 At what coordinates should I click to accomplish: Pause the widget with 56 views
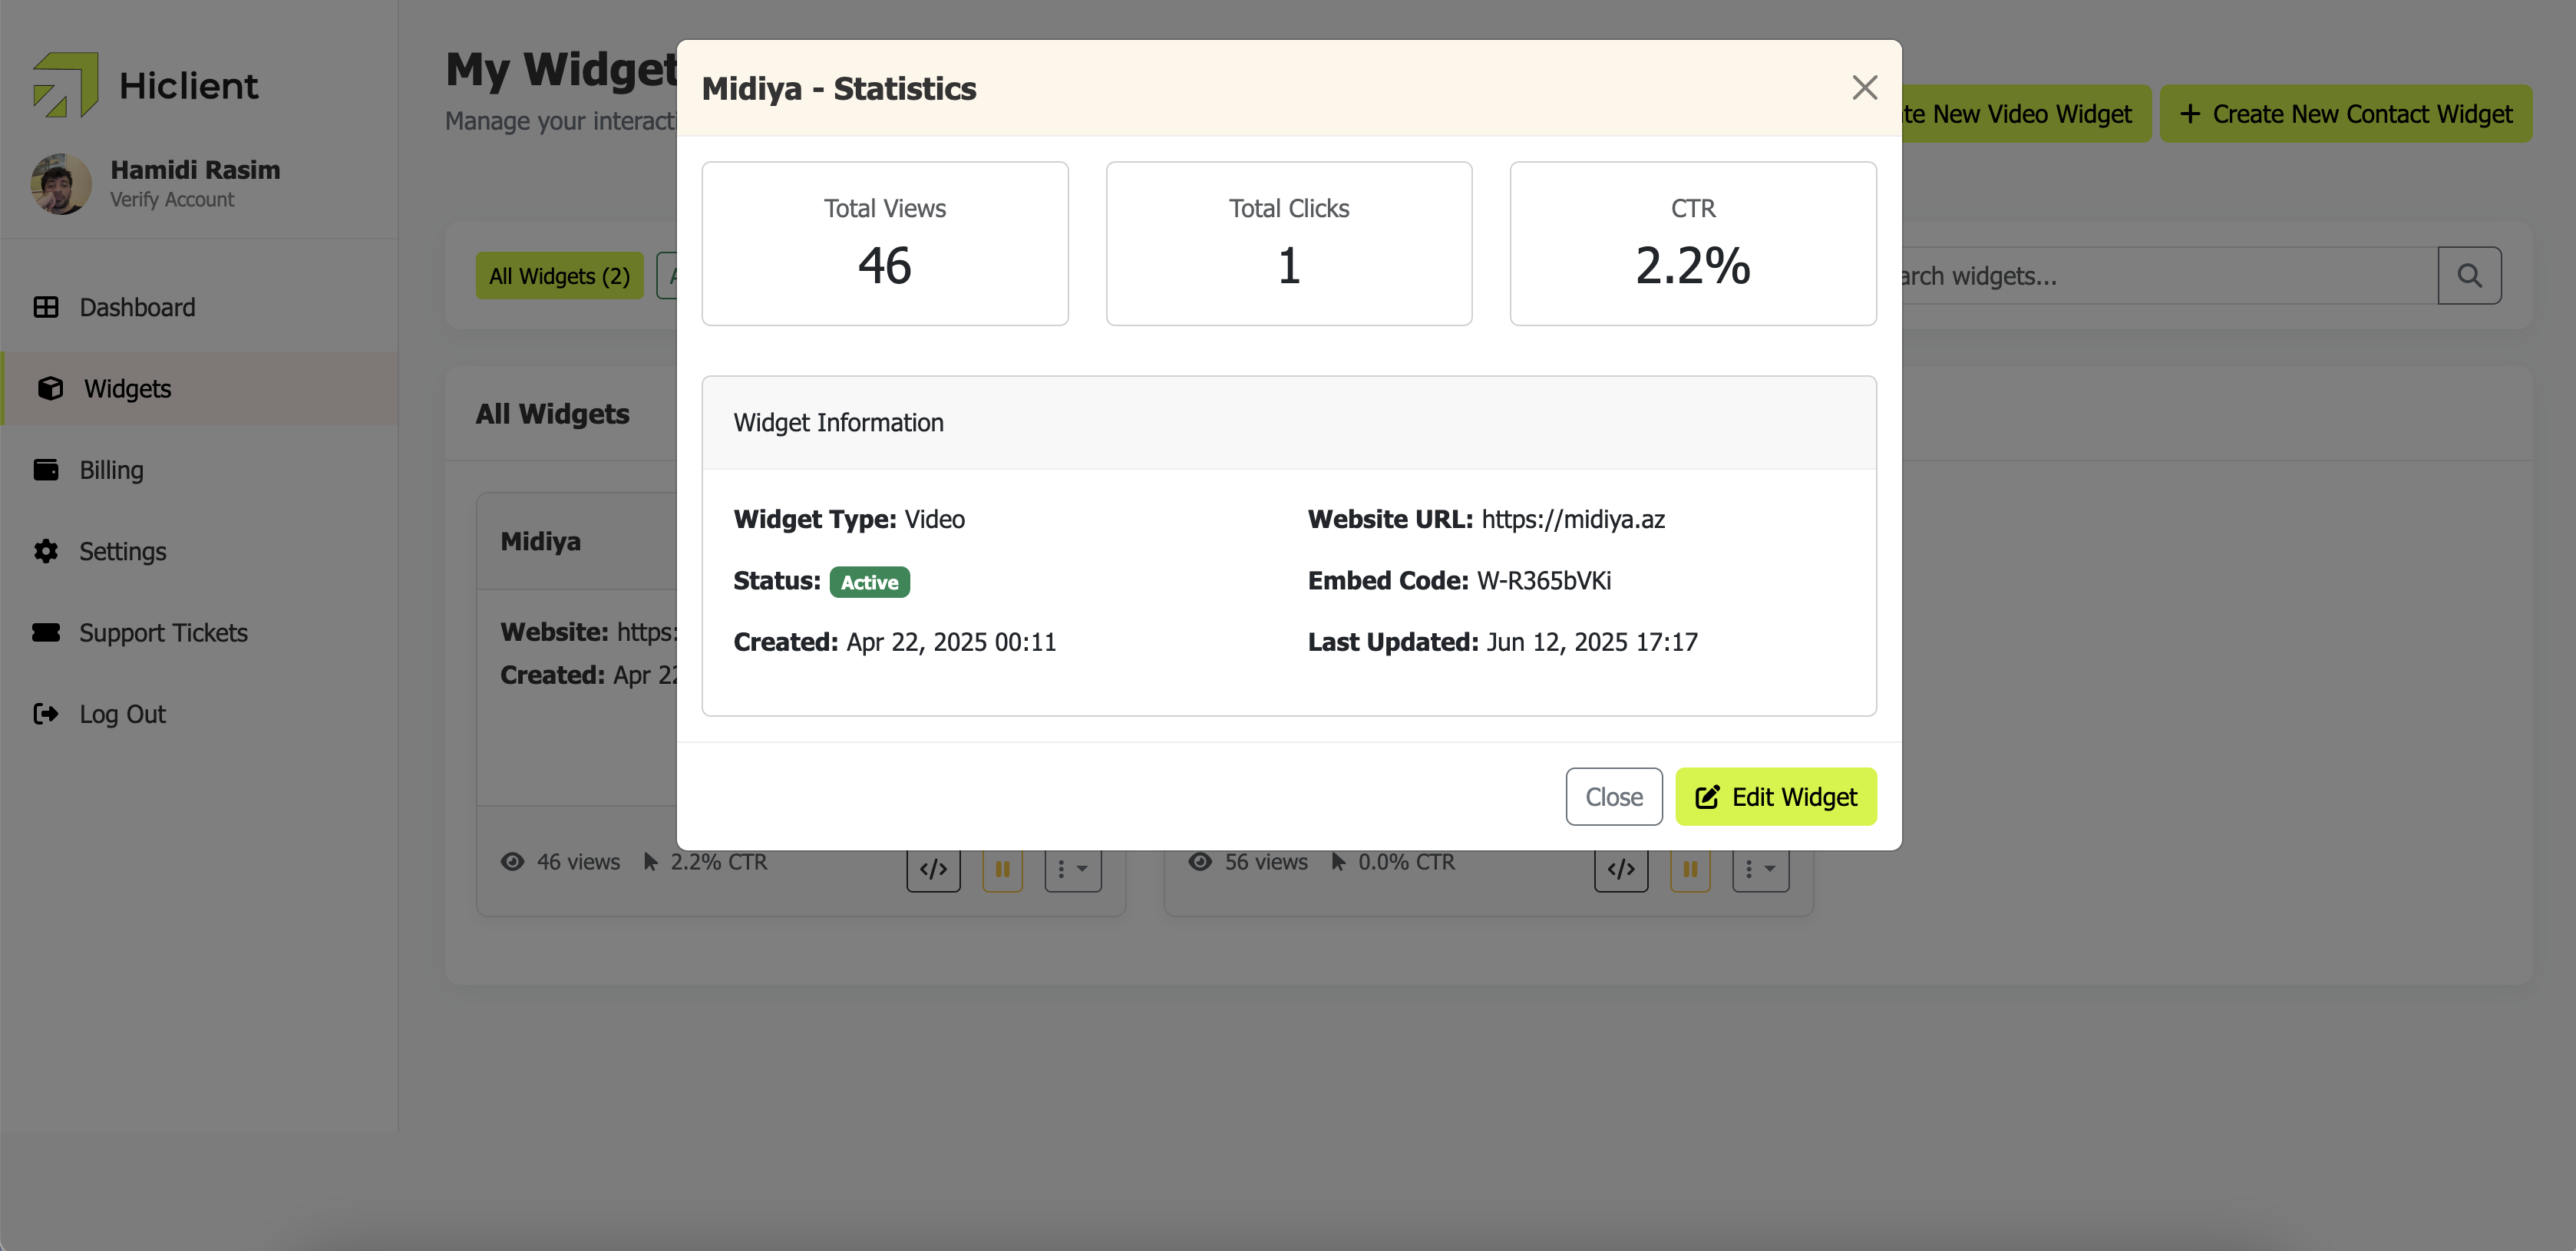(1690, 869)
